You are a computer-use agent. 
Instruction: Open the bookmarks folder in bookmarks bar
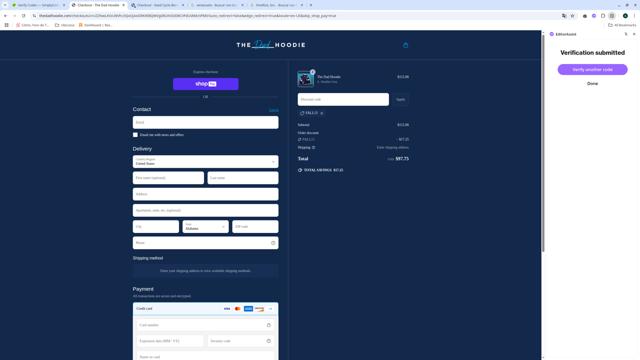coord(64,25)
